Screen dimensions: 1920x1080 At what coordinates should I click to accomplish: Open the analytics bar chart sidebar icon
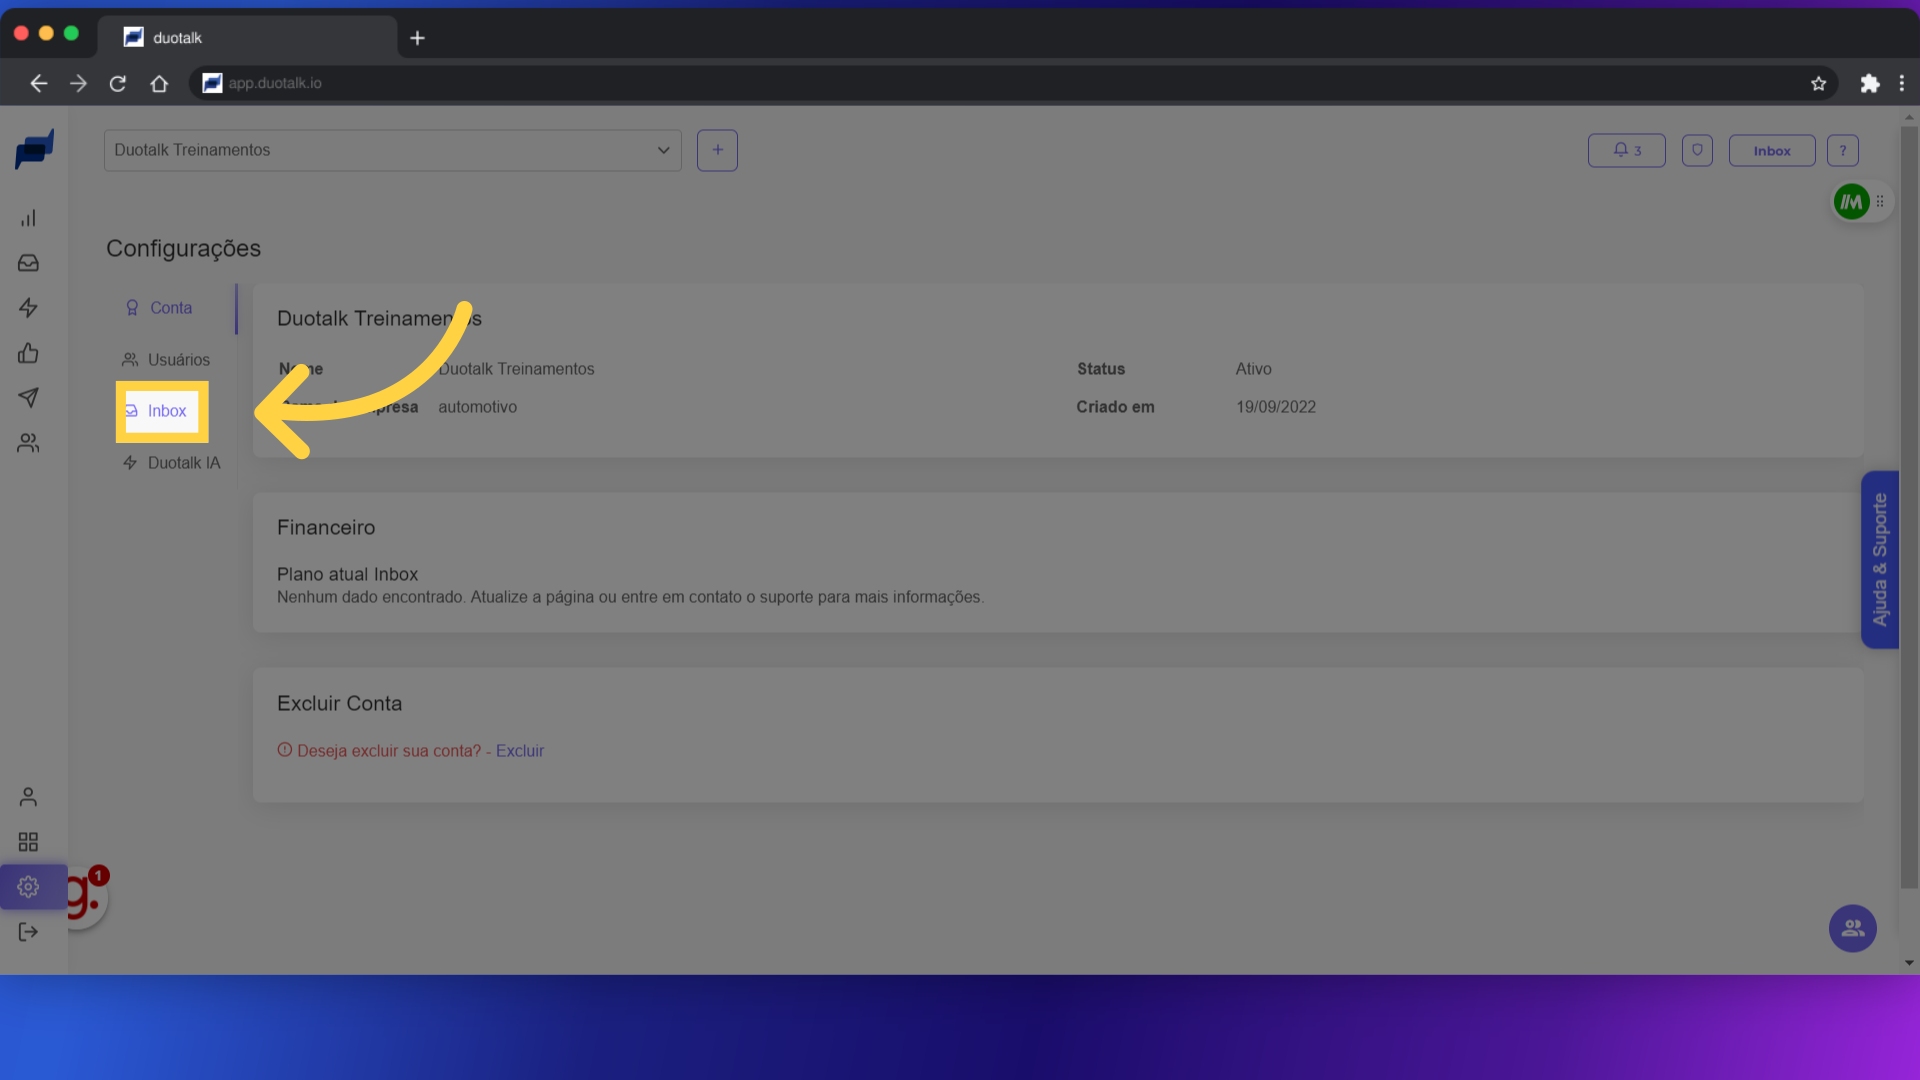point(28,218)
